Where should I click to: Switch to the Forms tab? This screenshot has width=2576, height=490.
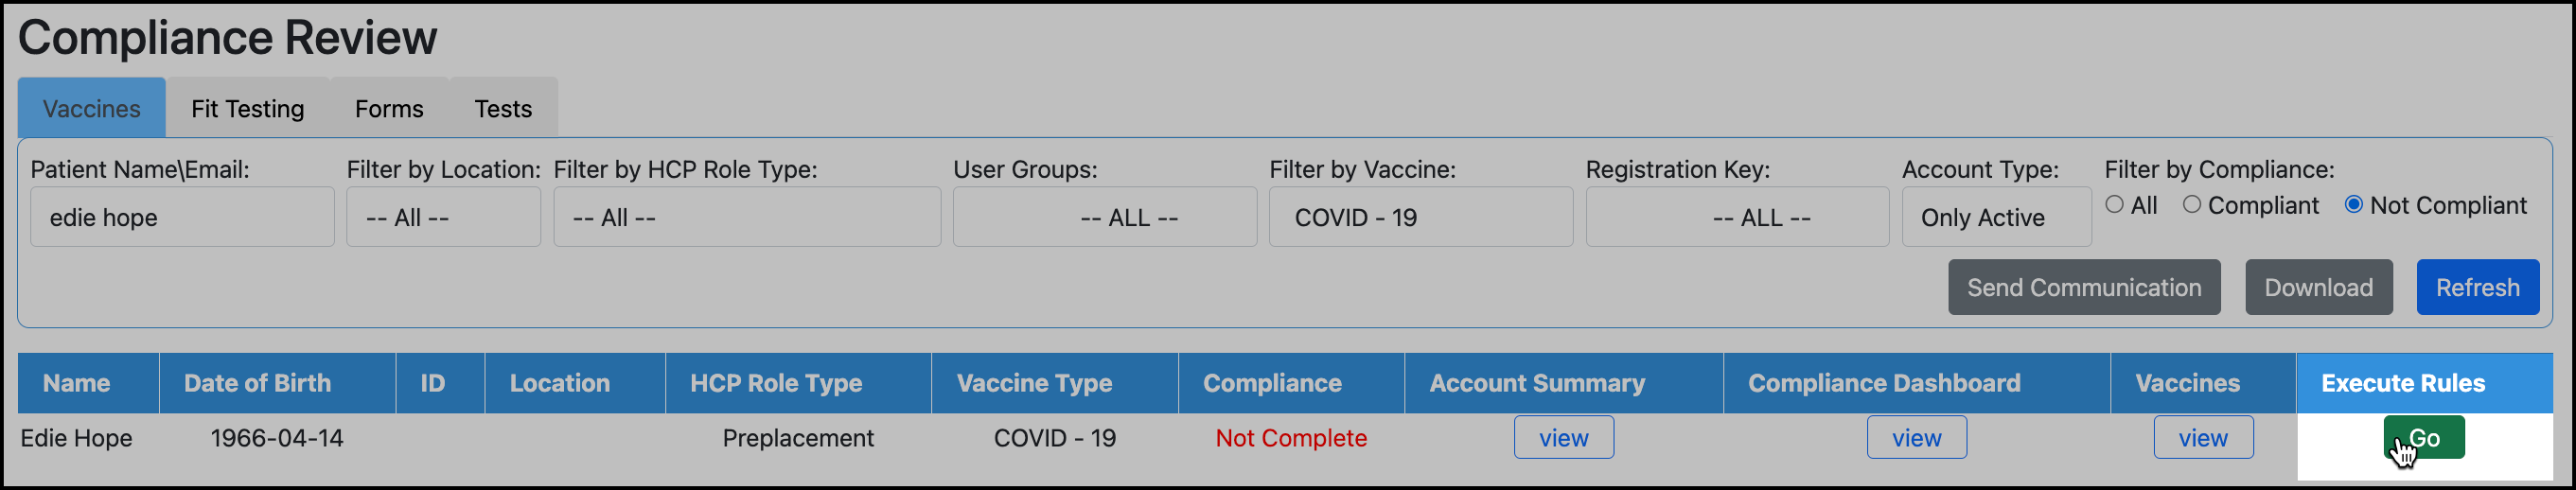(x=389, y=108)
